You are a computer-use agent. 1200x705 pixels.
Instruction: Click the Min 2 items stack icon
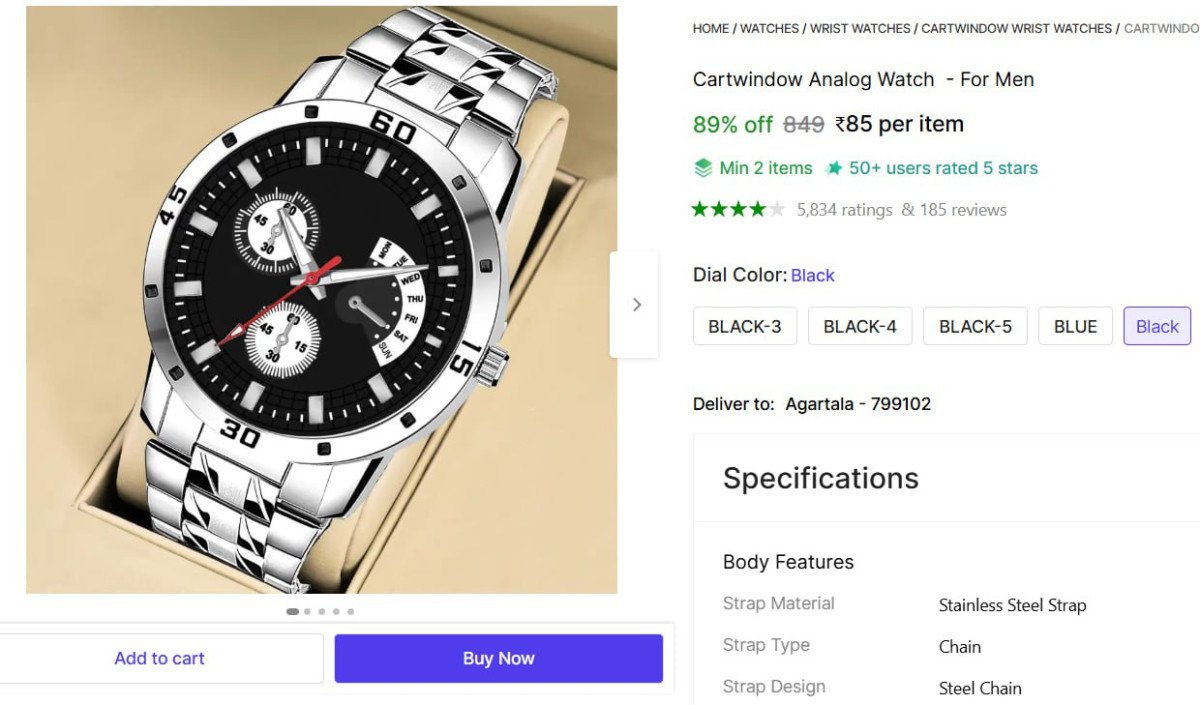[x=703, y=168]
